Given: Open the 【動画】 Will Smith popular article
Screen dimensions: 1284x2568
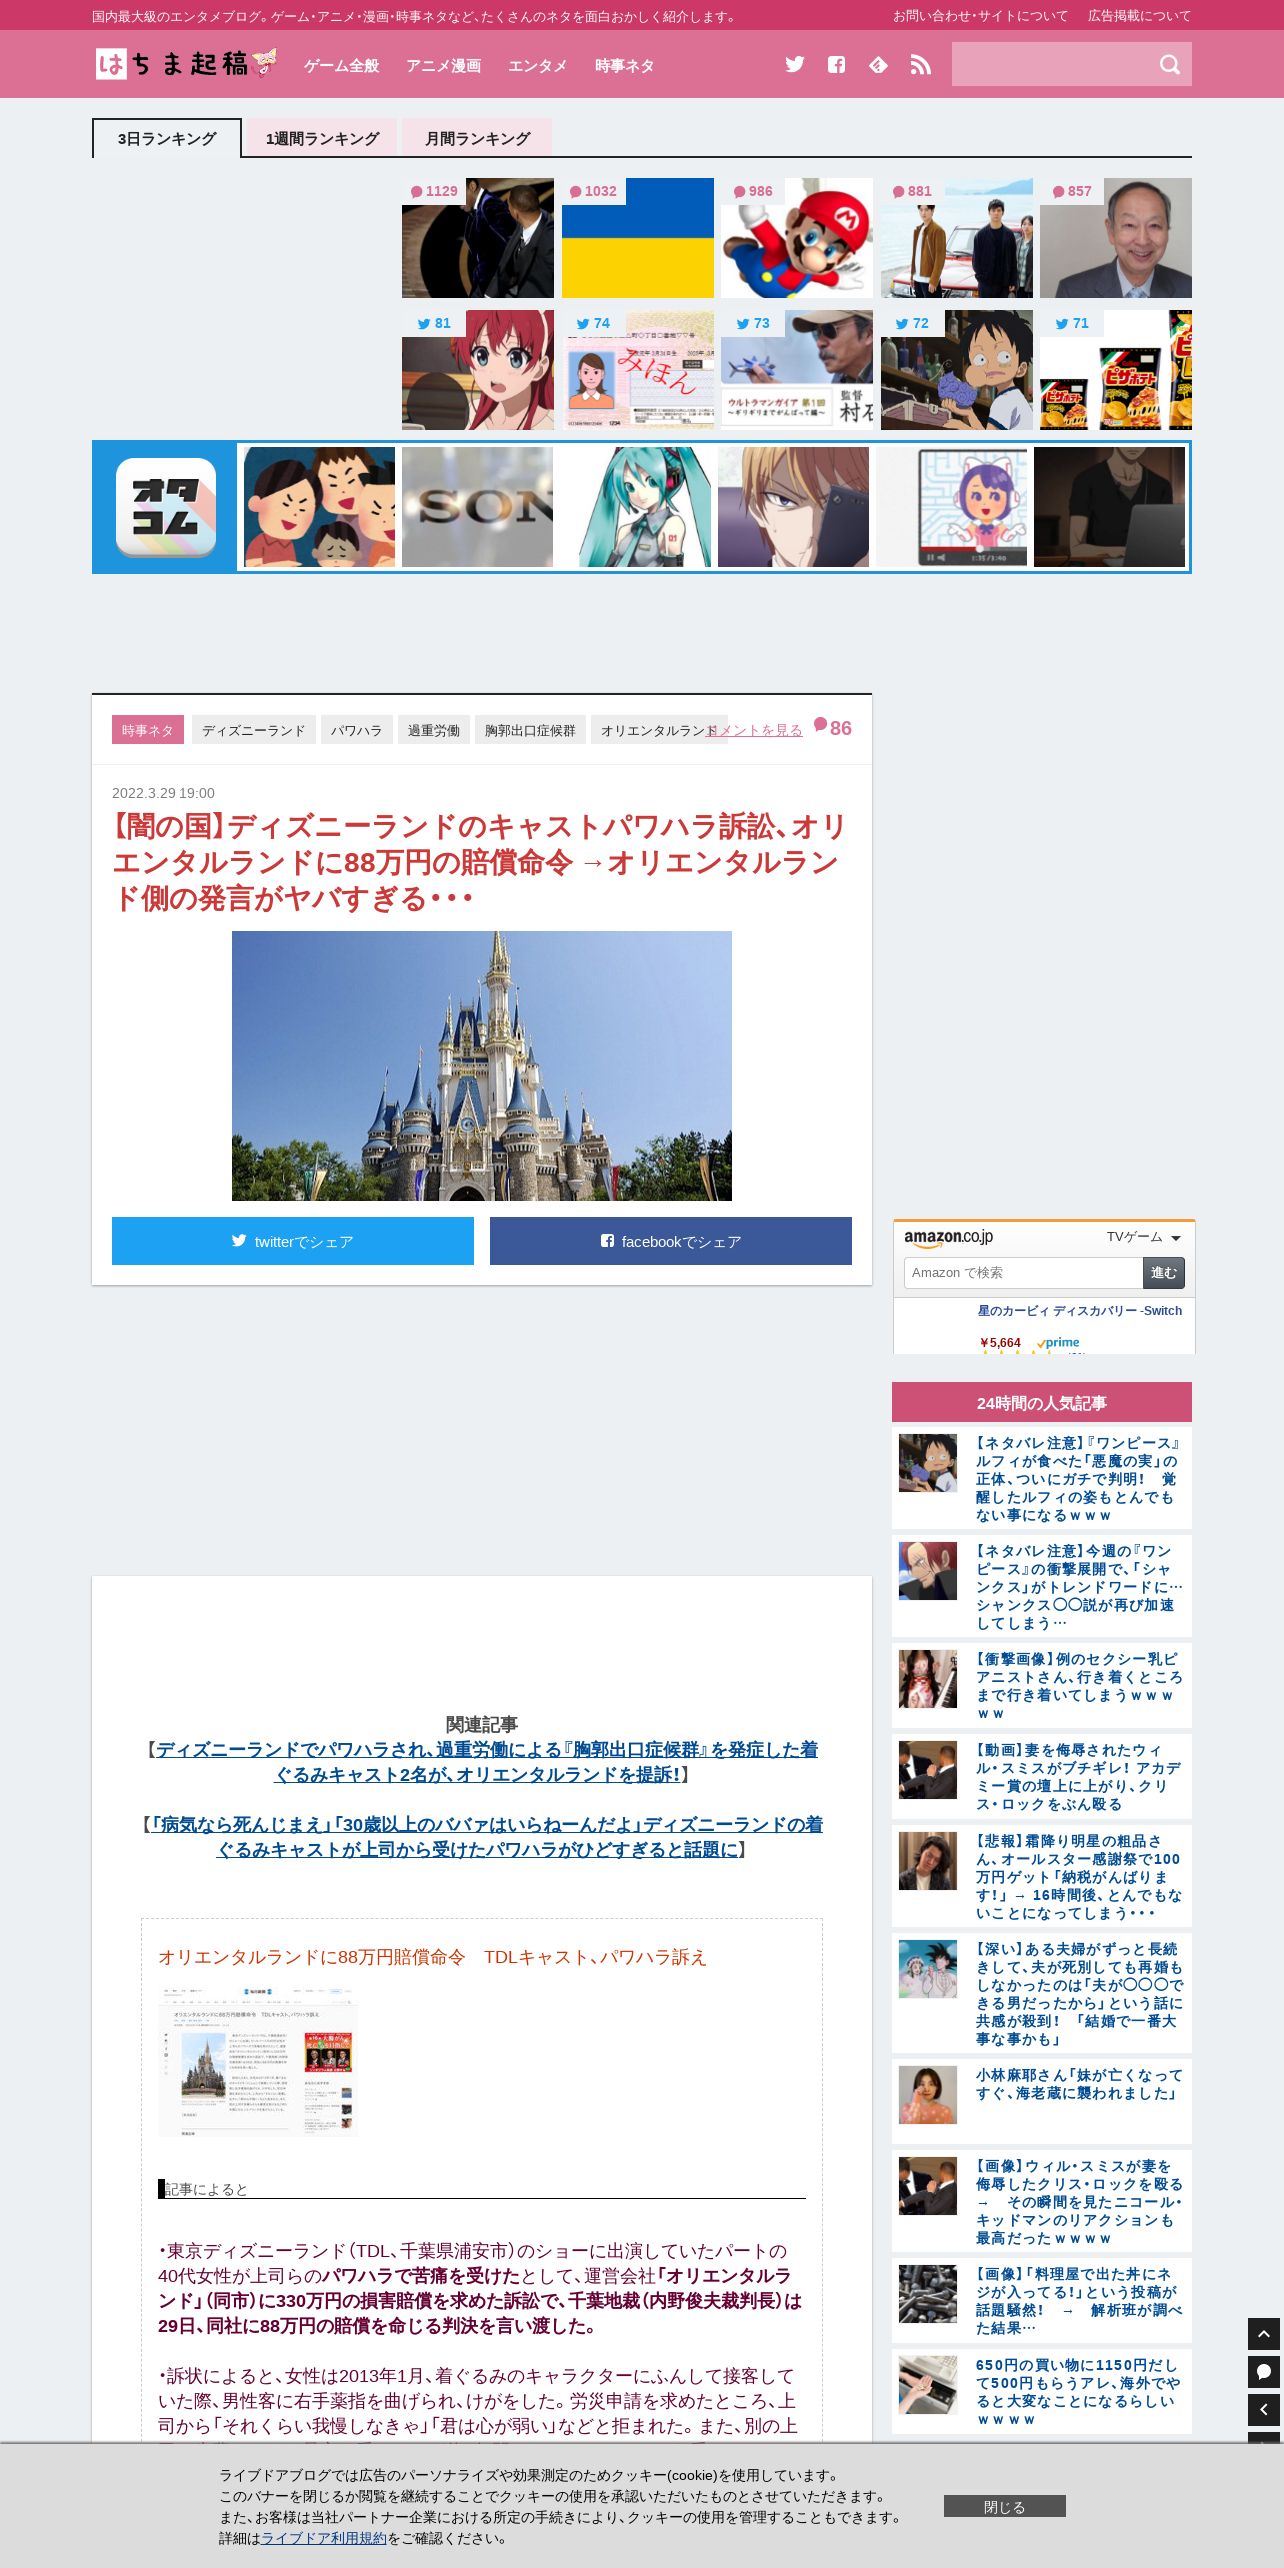Looking at the screenshot, I should tap(1078, 1777).
